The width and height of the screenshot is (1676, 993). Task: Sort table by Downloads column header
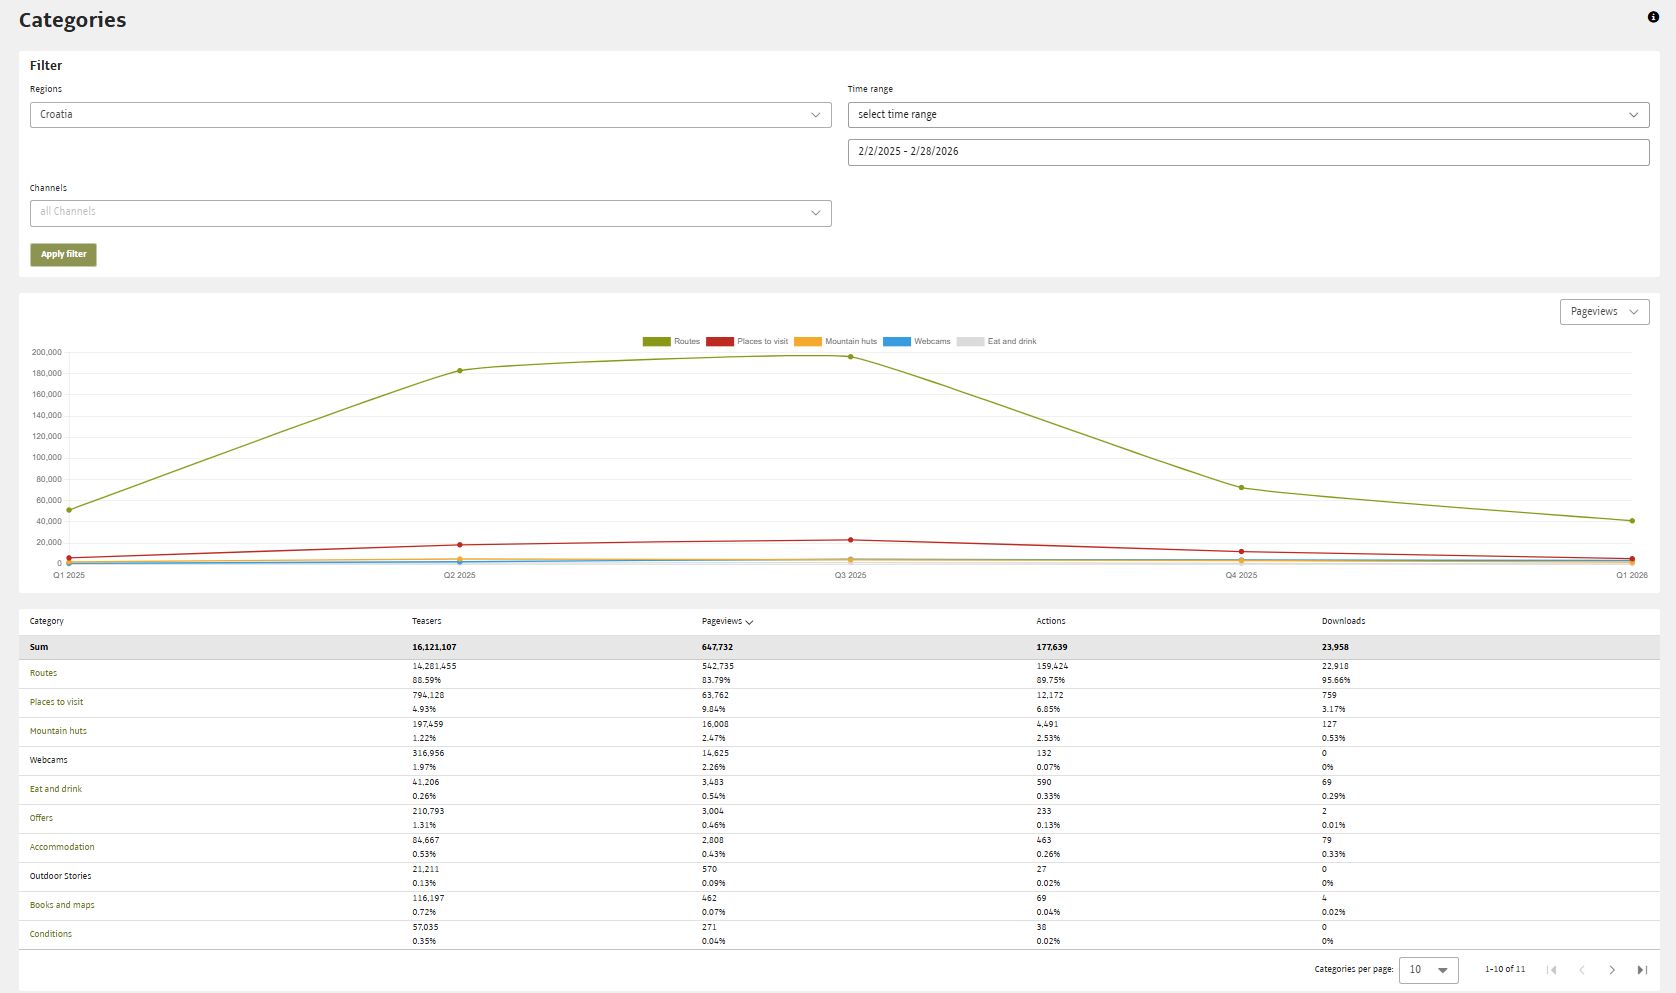[x=1343, y=622]
